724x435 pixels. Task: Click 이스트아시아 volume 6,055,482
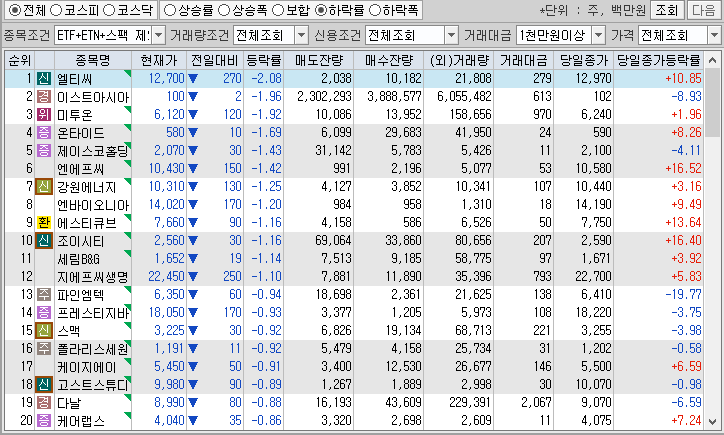click(x=465, y=97)
